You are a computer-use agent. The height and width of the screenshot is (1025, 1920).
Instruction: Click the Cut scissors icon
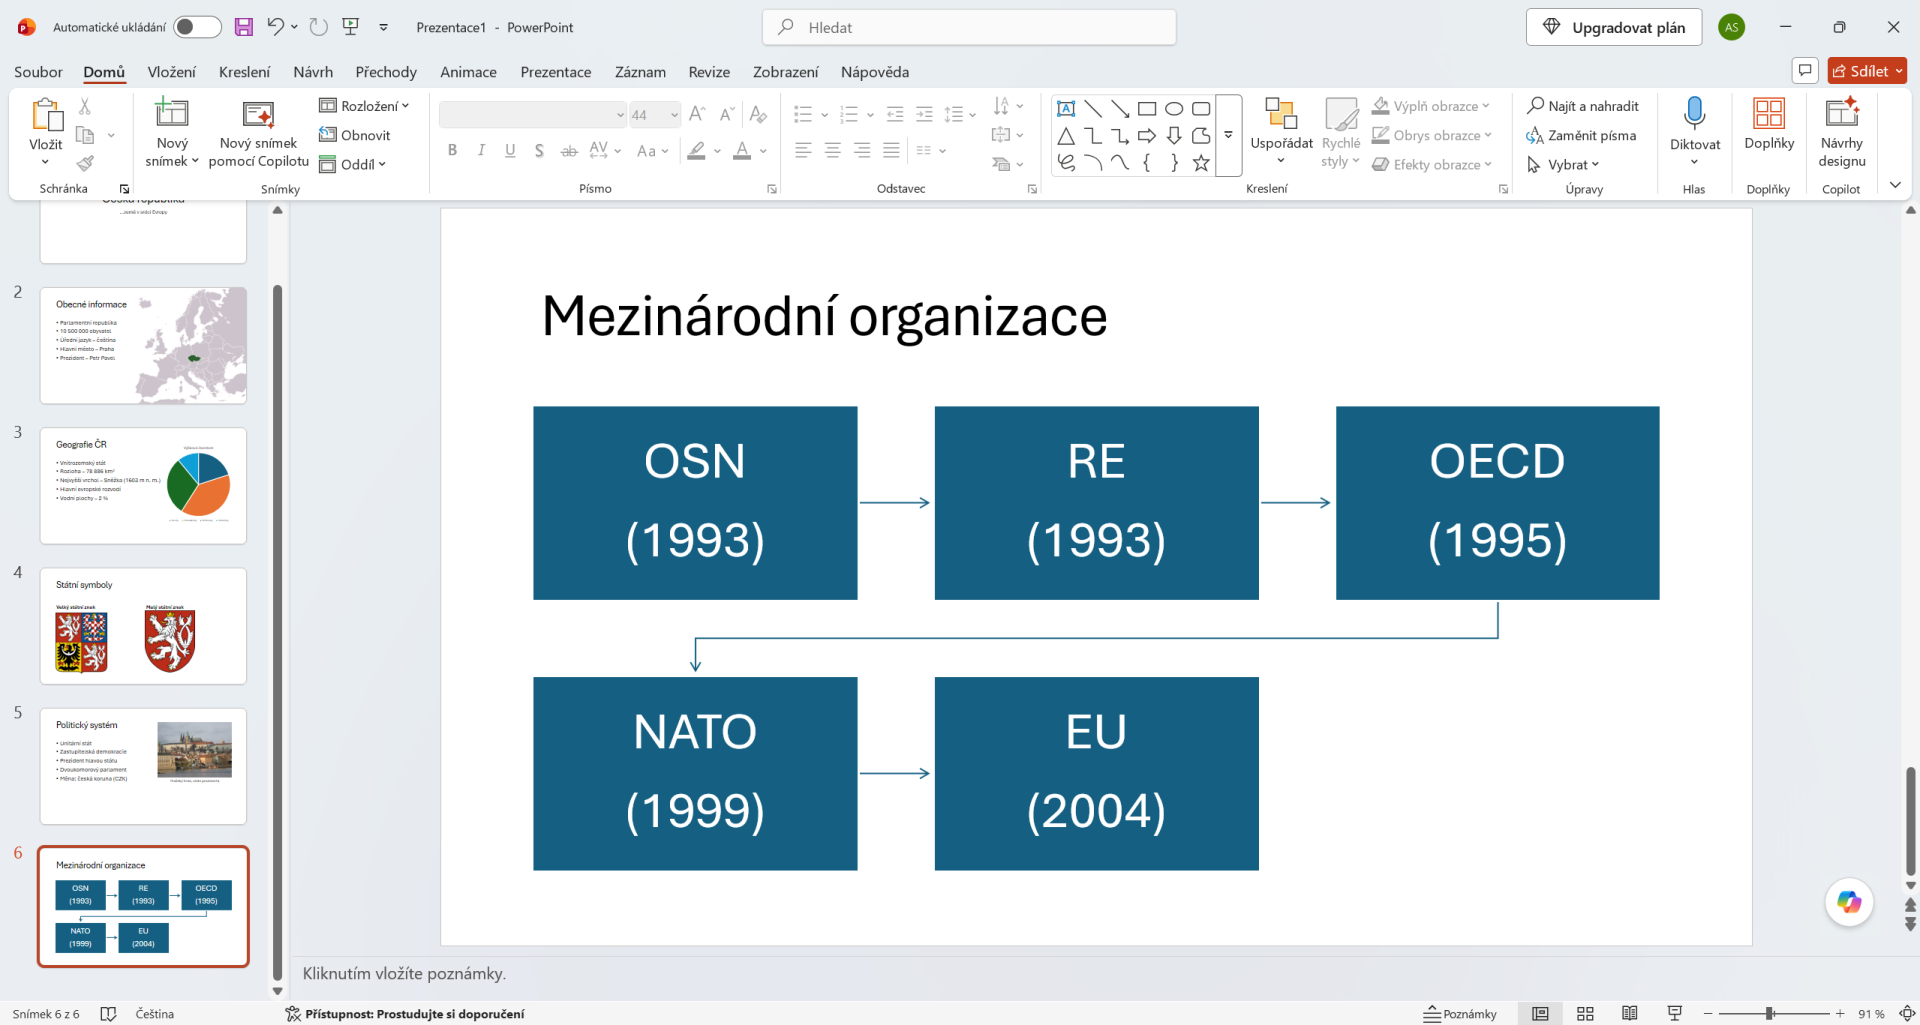tap(85, 106)
